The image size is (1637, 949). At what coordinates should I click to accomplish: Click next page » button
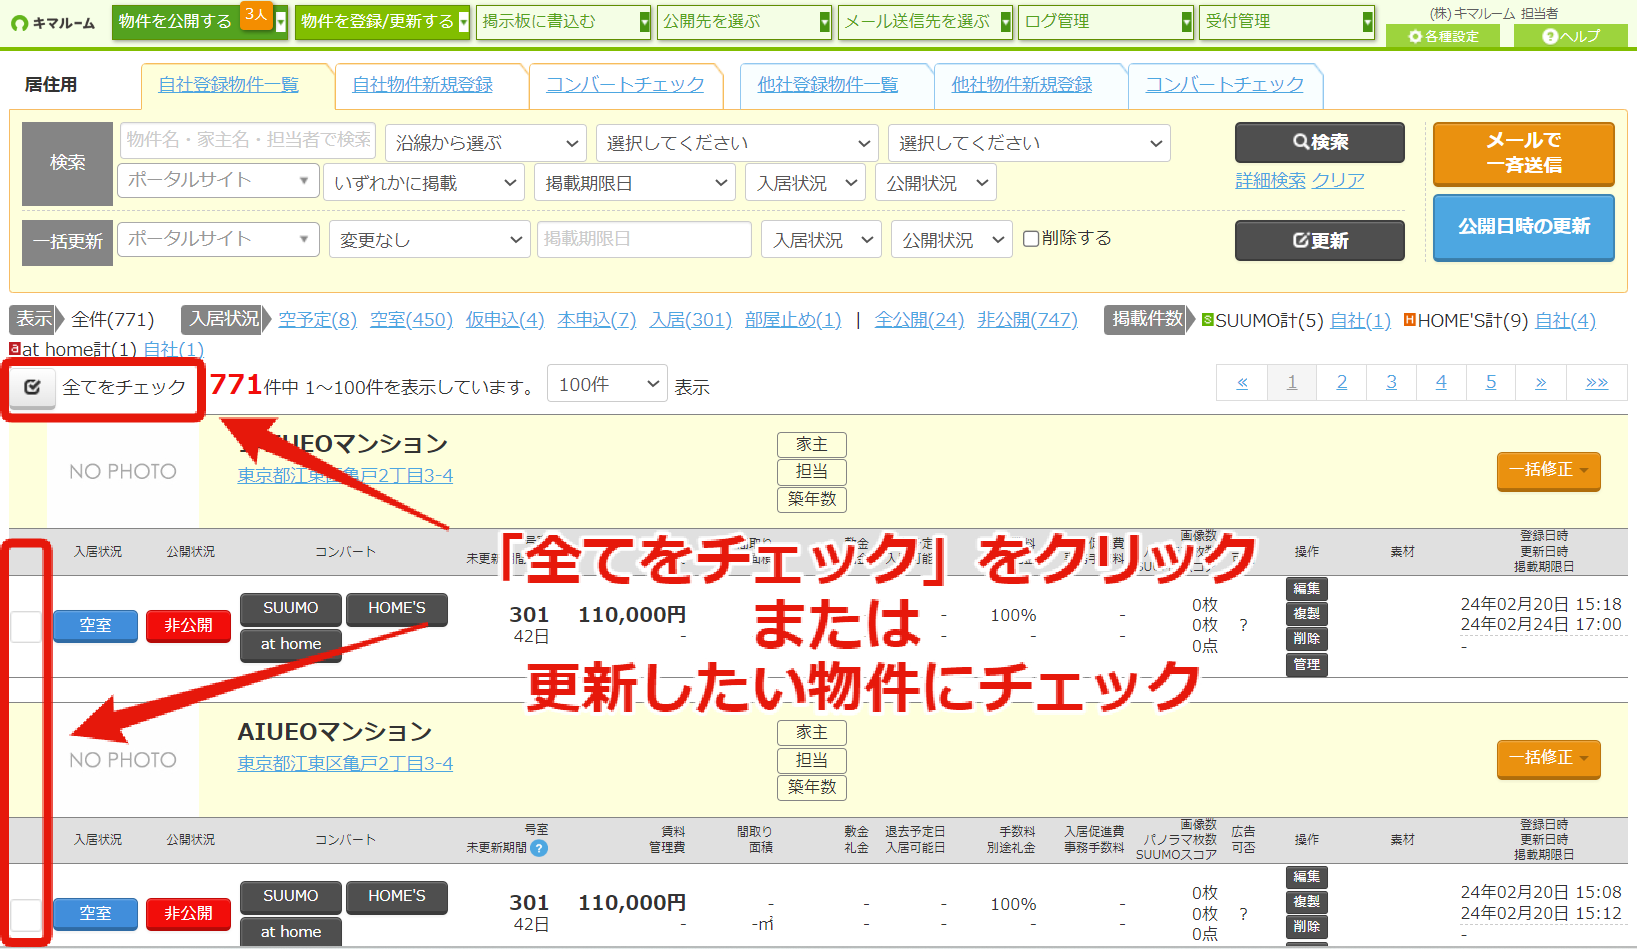(x=1540, y=383)
